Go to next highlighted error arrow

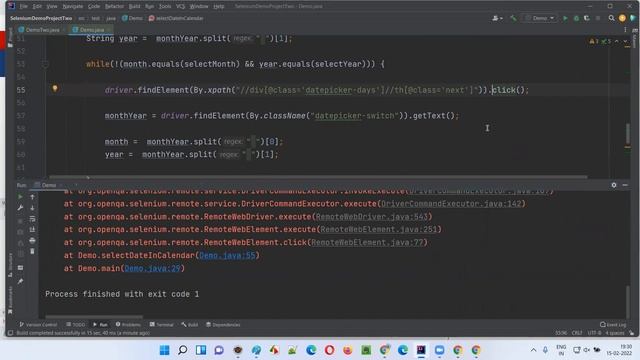point(625,41)
